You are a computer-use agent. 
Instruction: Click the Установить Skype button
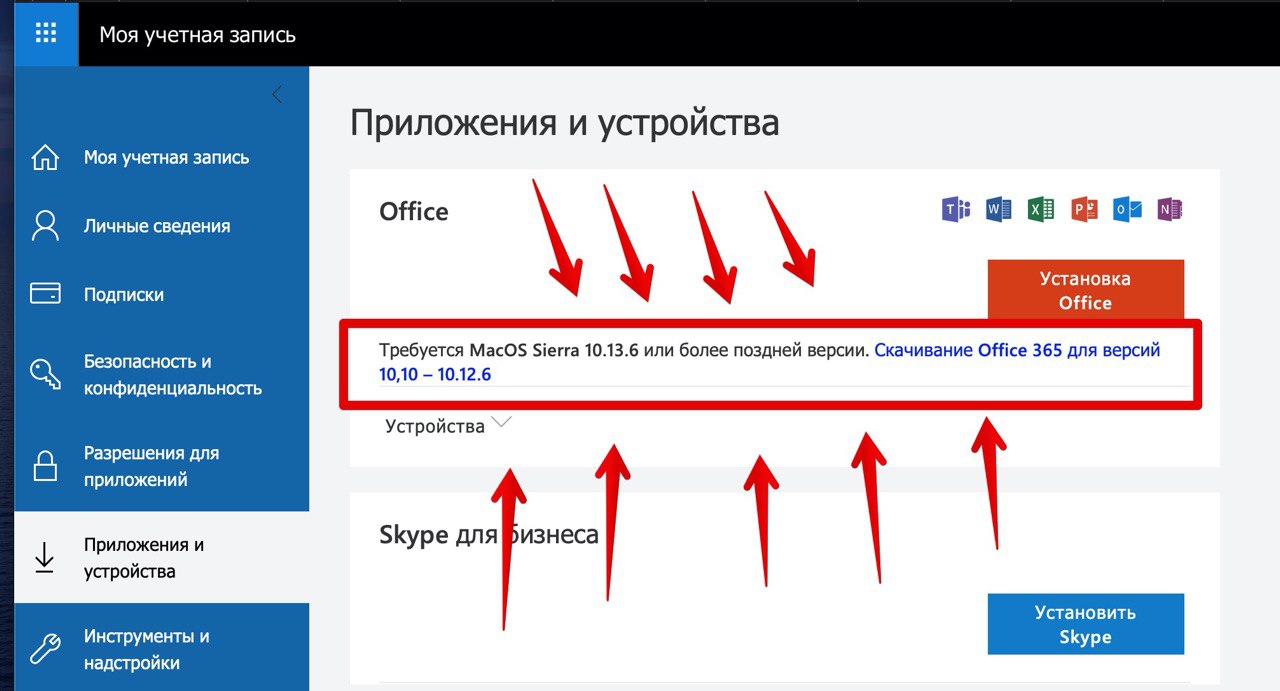tap(1085, 624)
